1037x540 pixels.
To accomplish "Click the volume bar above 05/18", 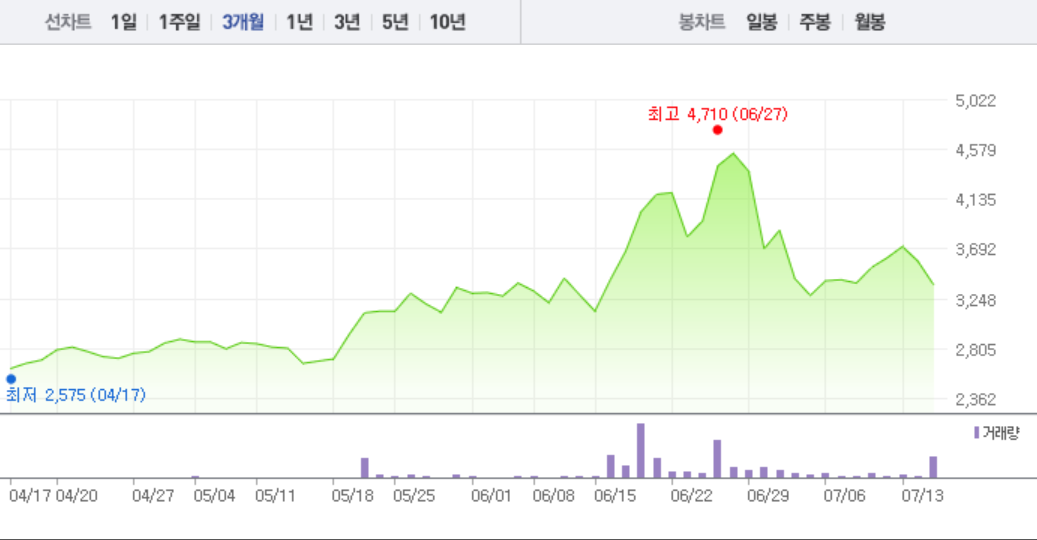I will [365, 467].
